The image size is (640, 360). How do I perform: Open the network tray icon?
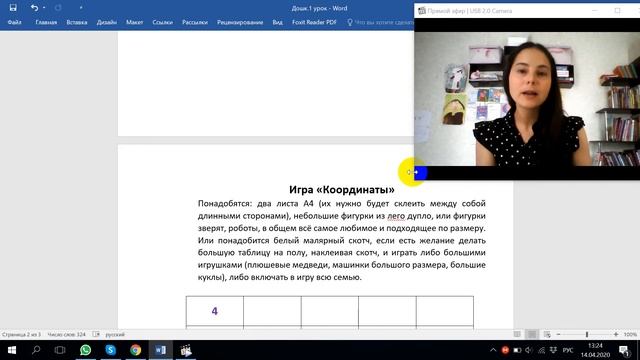[541, 350]
